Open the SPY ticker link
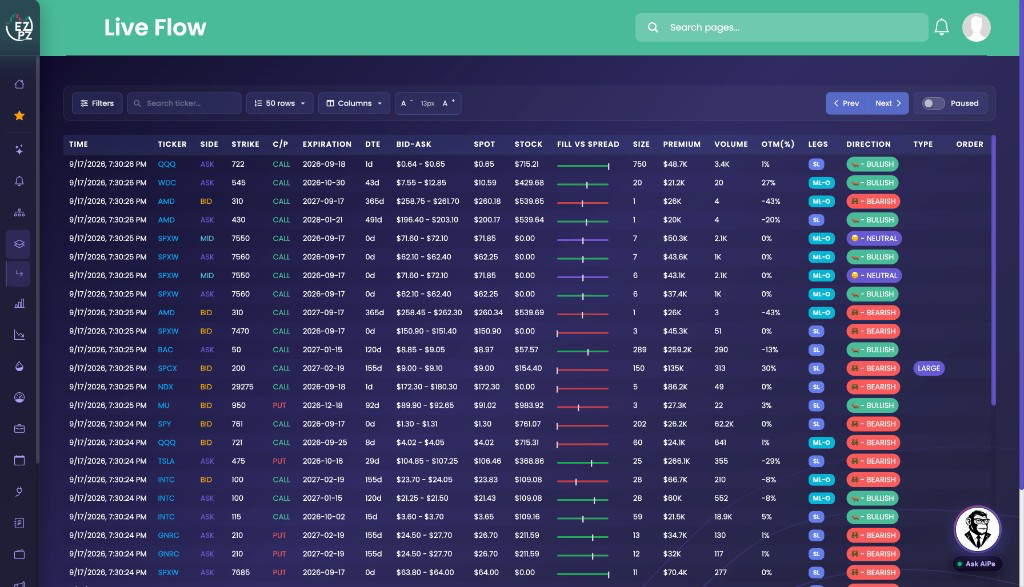Screen dimensions: 1024x587 click(165, 424)
